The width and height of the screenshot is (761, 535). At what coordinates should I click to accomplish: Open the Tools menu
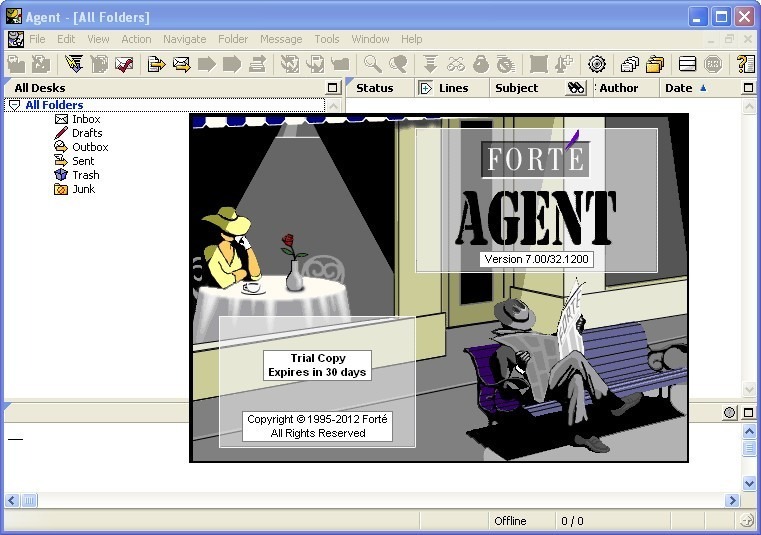(327, 39)
